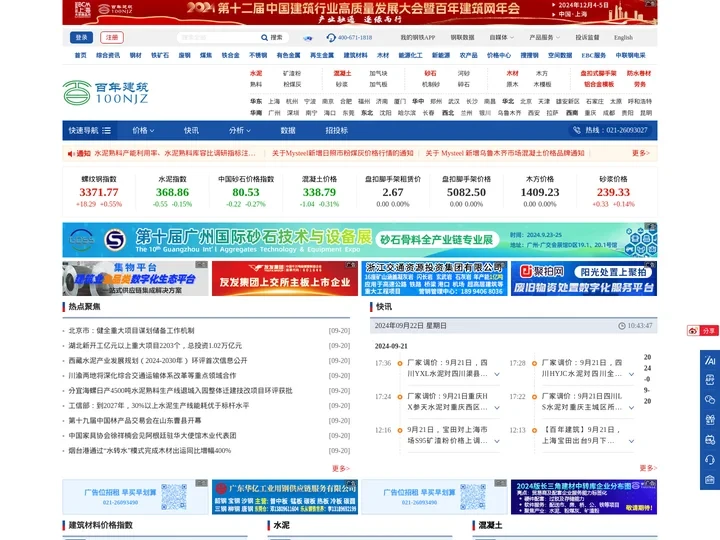Click the 螺纹钢指数 3371.77 value

(99, 192)
